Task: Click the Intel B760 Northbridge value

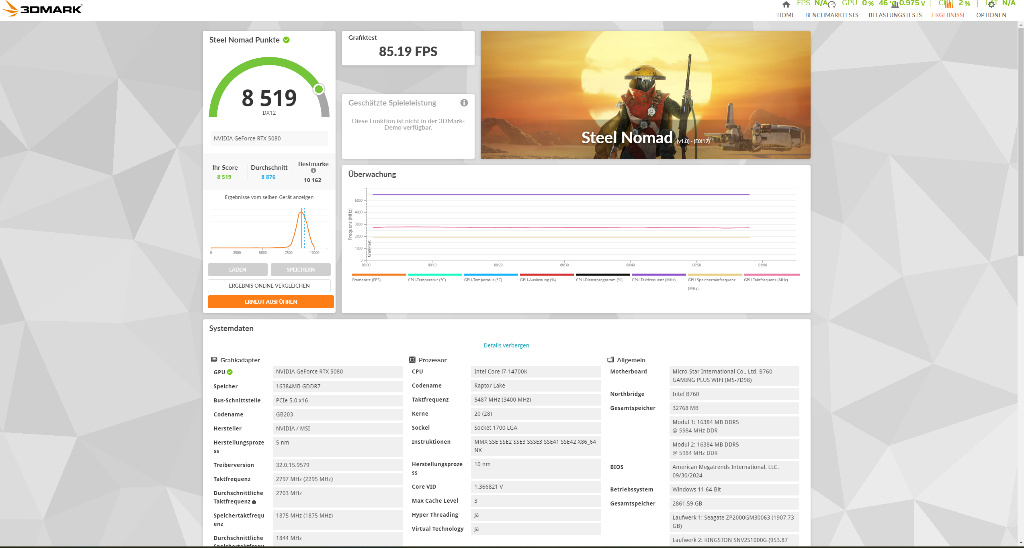Action: [x=734, y=394]
